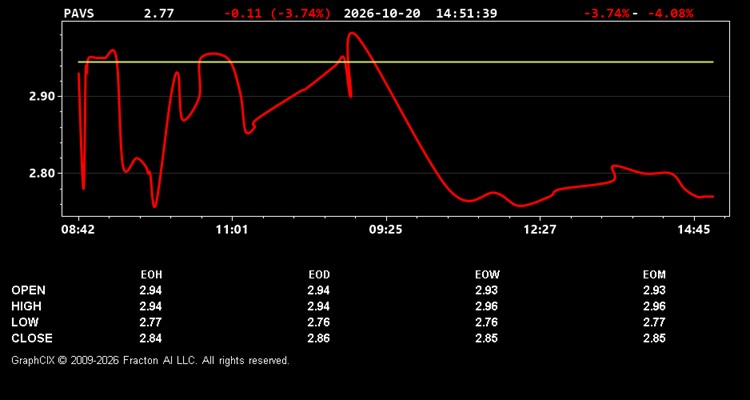
Task: Click the timestamp 14:51:39
Action: click(466, 13)
